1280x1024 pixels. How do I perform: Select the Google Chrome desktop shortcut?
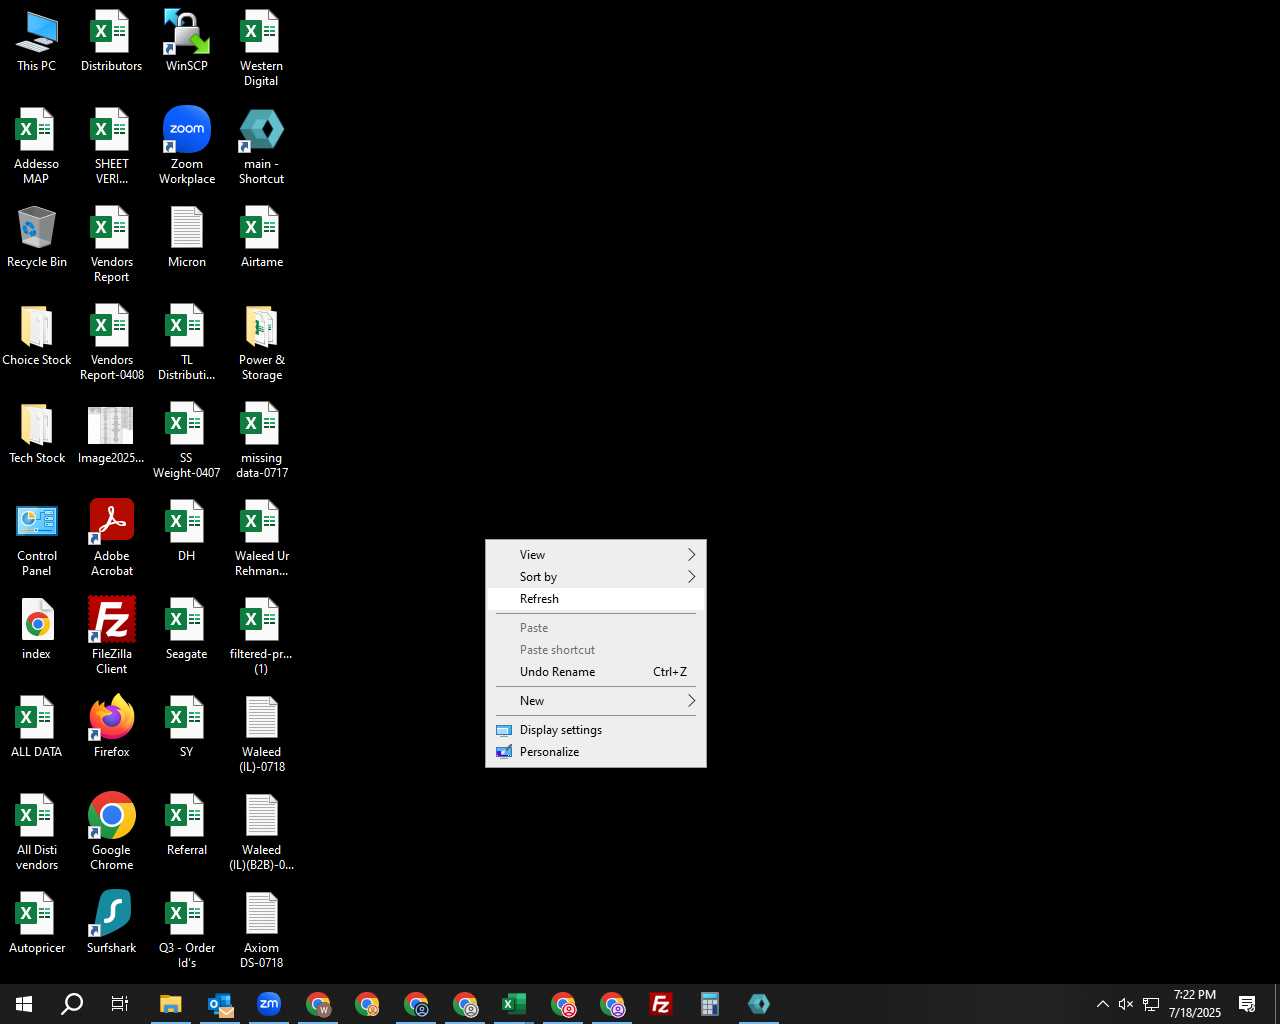pos(111,833)
